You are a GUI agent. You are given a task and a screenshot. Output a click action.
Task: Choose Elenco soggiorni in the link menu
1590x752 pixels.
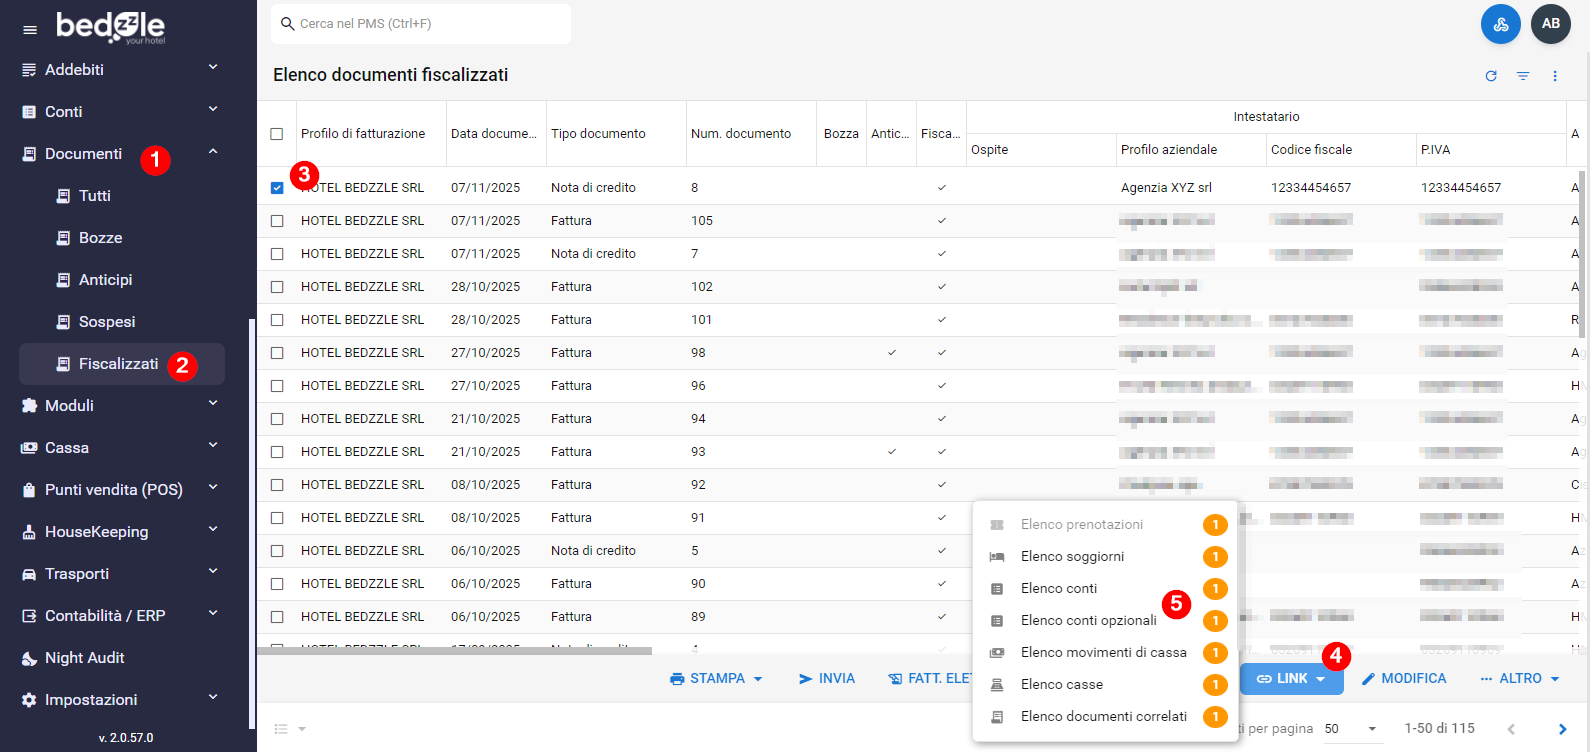coord(1072,557)
